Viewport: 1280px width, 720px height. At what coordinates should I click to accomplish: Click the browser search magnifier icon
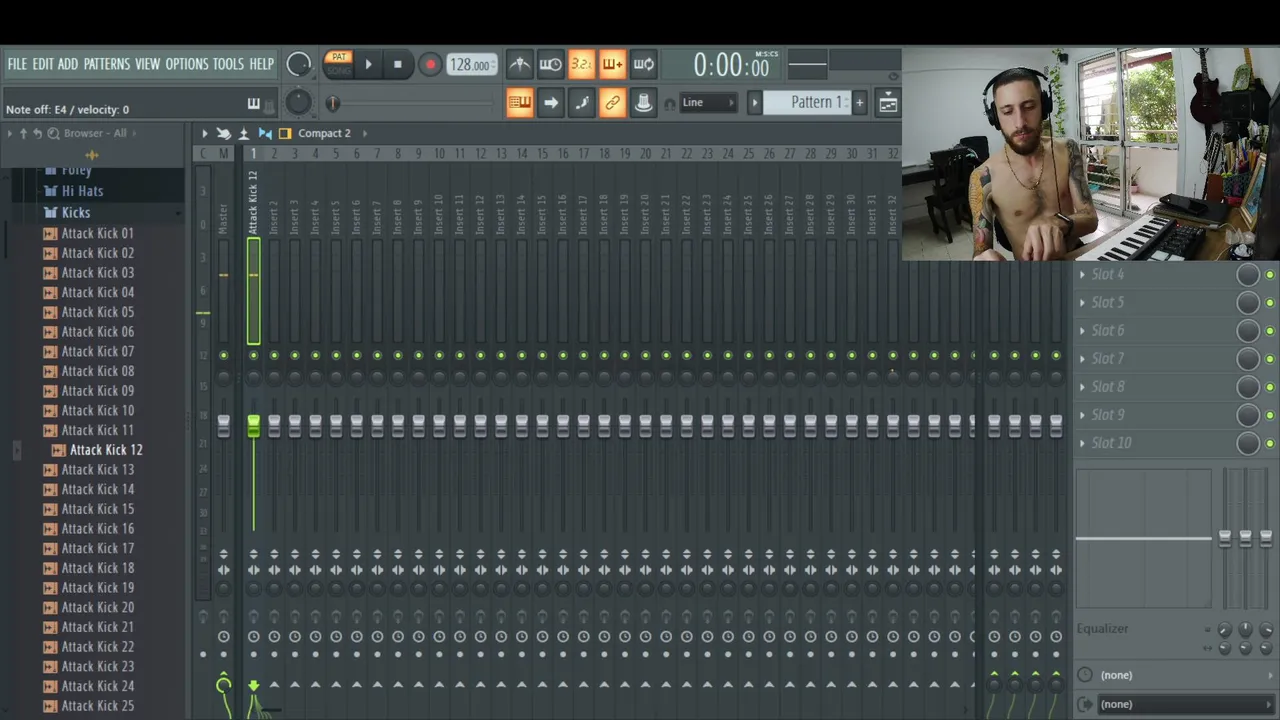(x=52, y=133)
